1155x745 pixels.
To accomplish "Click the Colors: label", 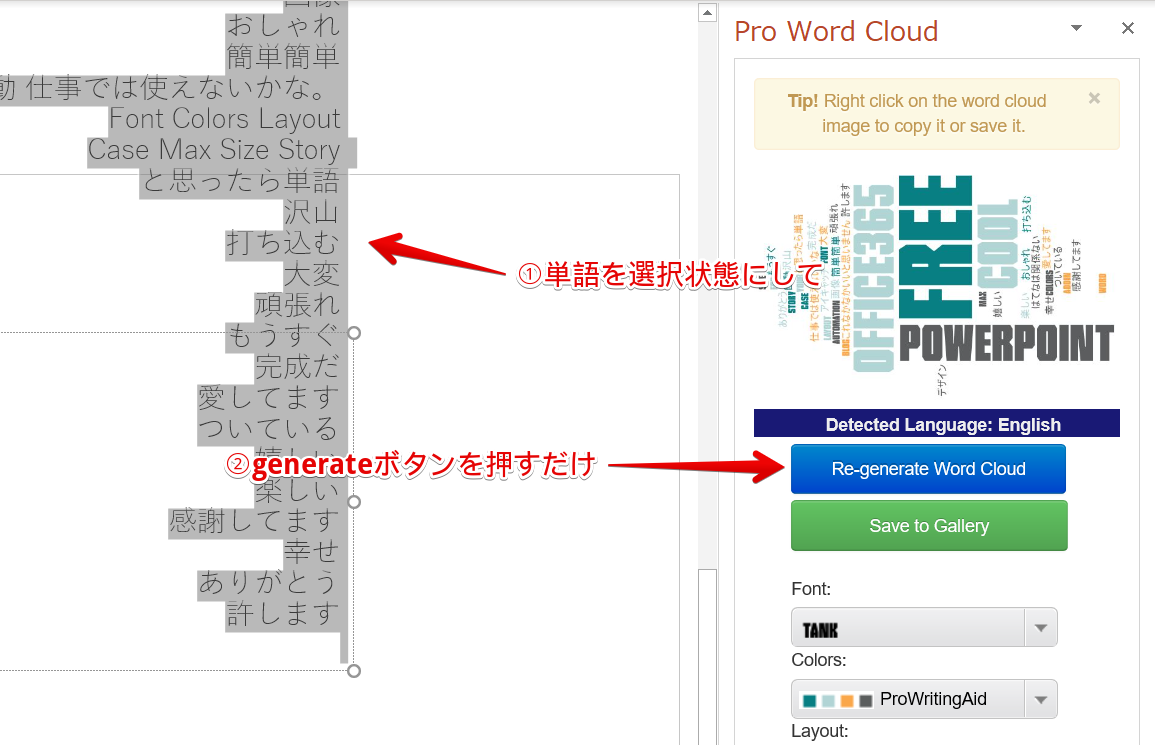I will [818, 660].
